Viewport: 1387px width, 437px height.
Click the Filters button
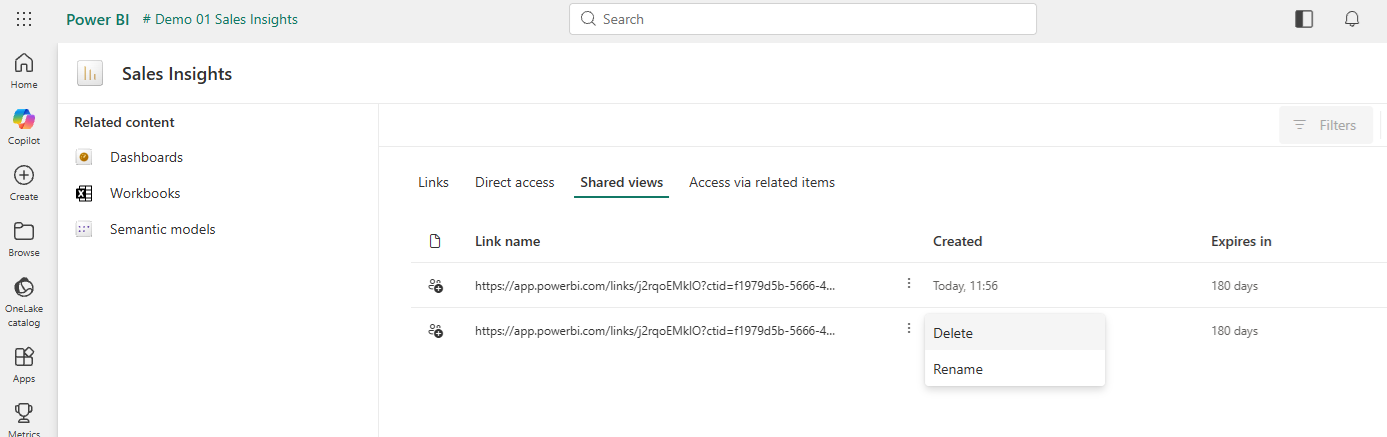point(1325,125)
